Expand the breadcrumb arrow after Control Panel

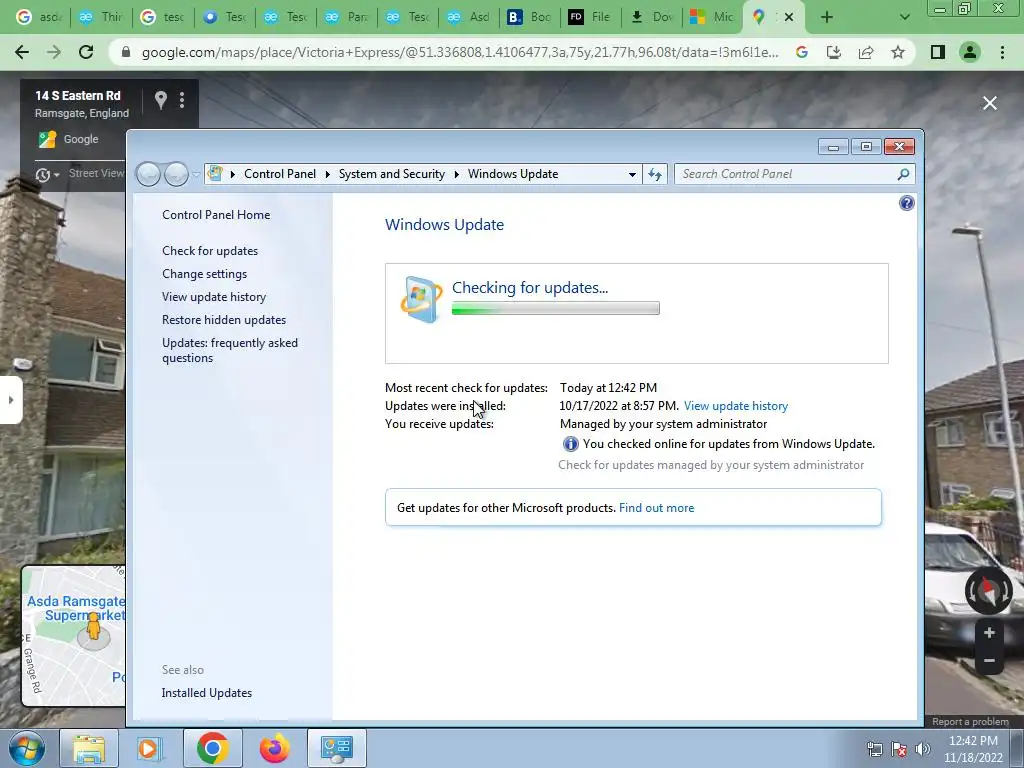[328, 174]
